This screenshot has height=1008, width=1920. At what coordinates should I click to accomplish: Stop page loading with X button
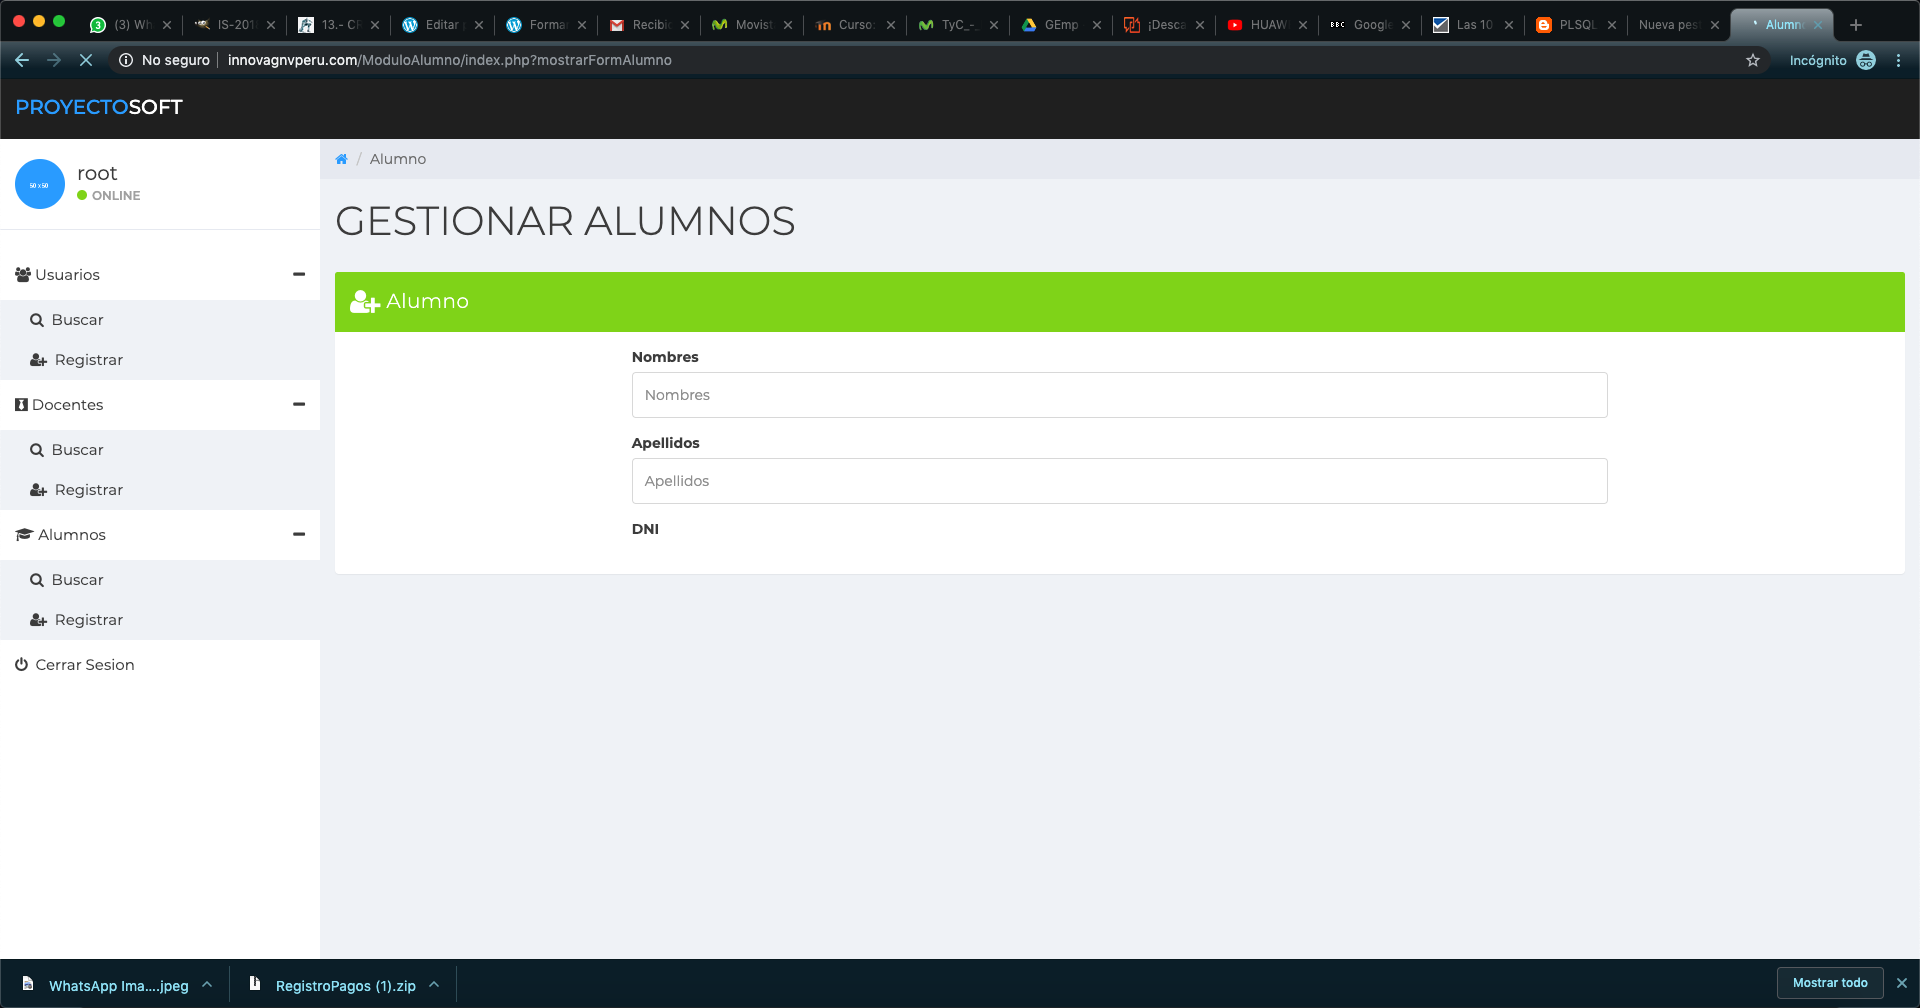pos(86,60)
